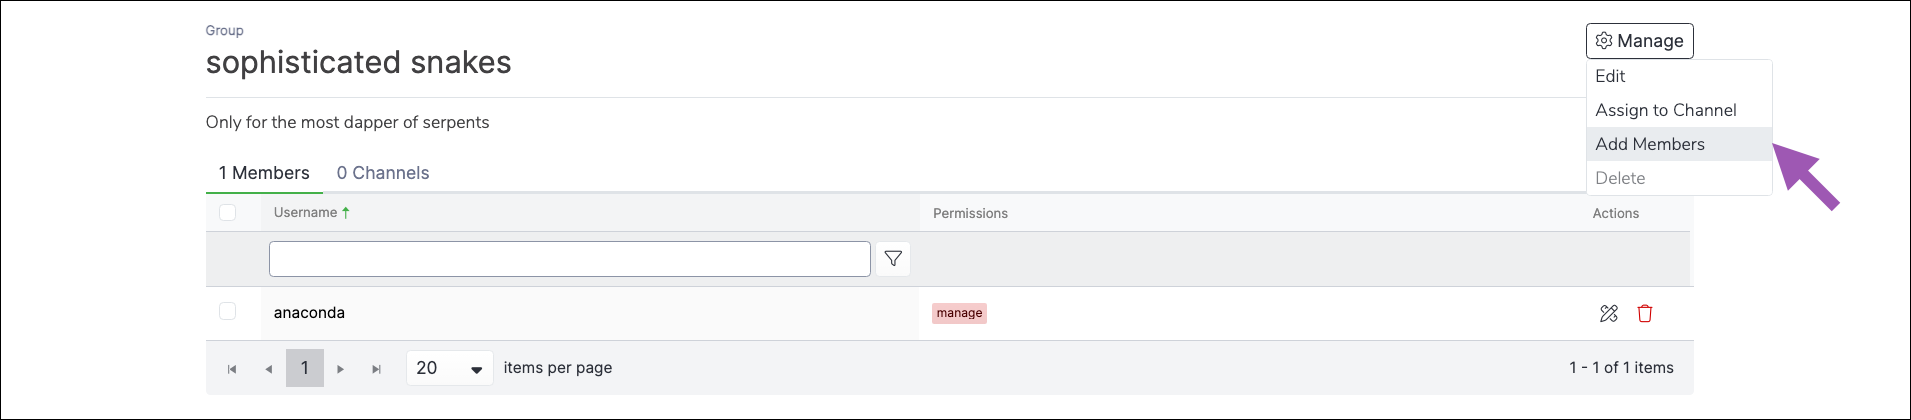Toggle the select-all checkbox in header
Screen dimensions: 1911x420
coord(227,212)
